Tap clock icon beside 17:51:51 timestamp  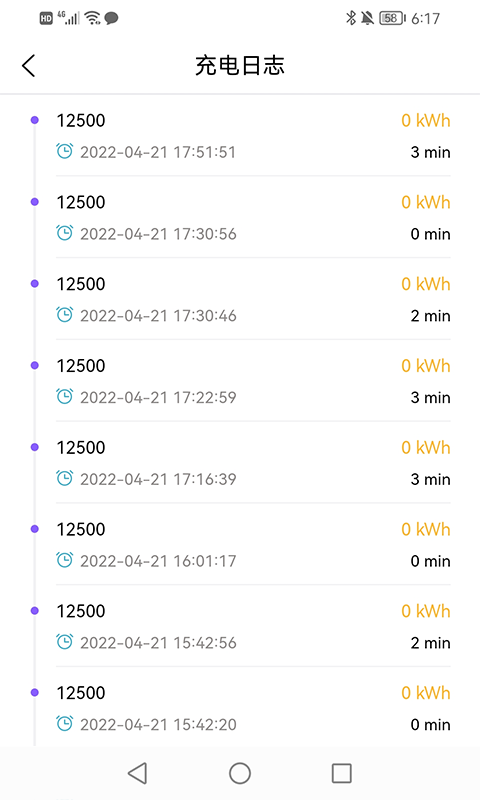point(65,151)
